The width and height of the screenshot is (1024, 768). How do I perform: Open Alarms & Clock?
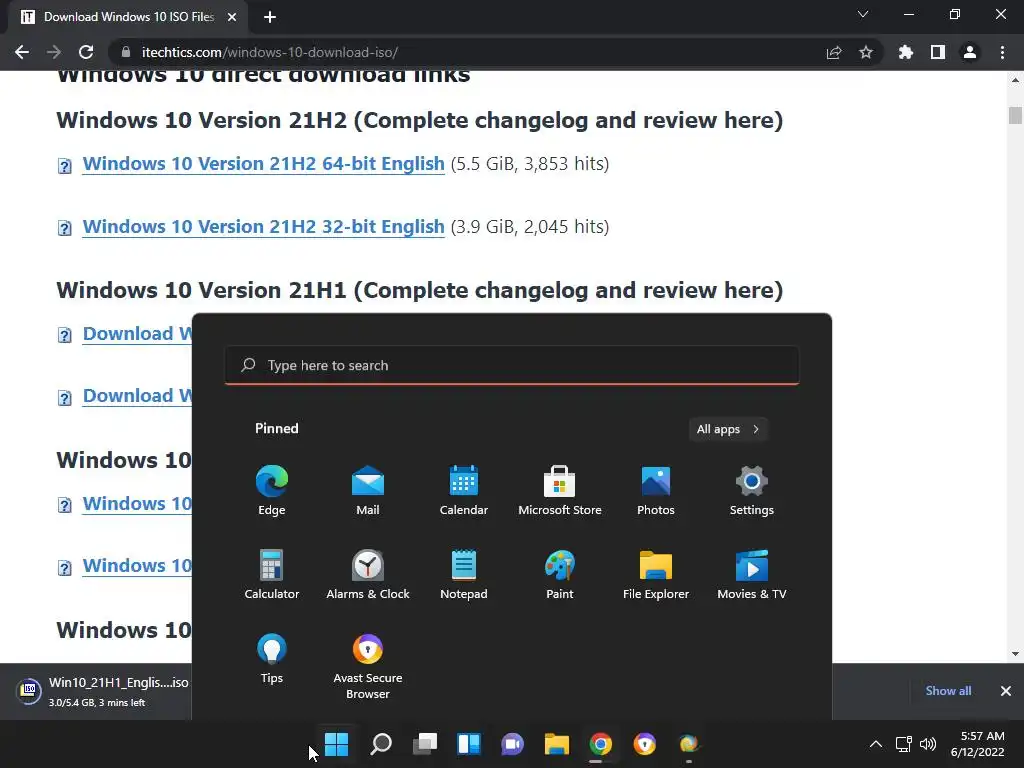[x=368, y=575]
